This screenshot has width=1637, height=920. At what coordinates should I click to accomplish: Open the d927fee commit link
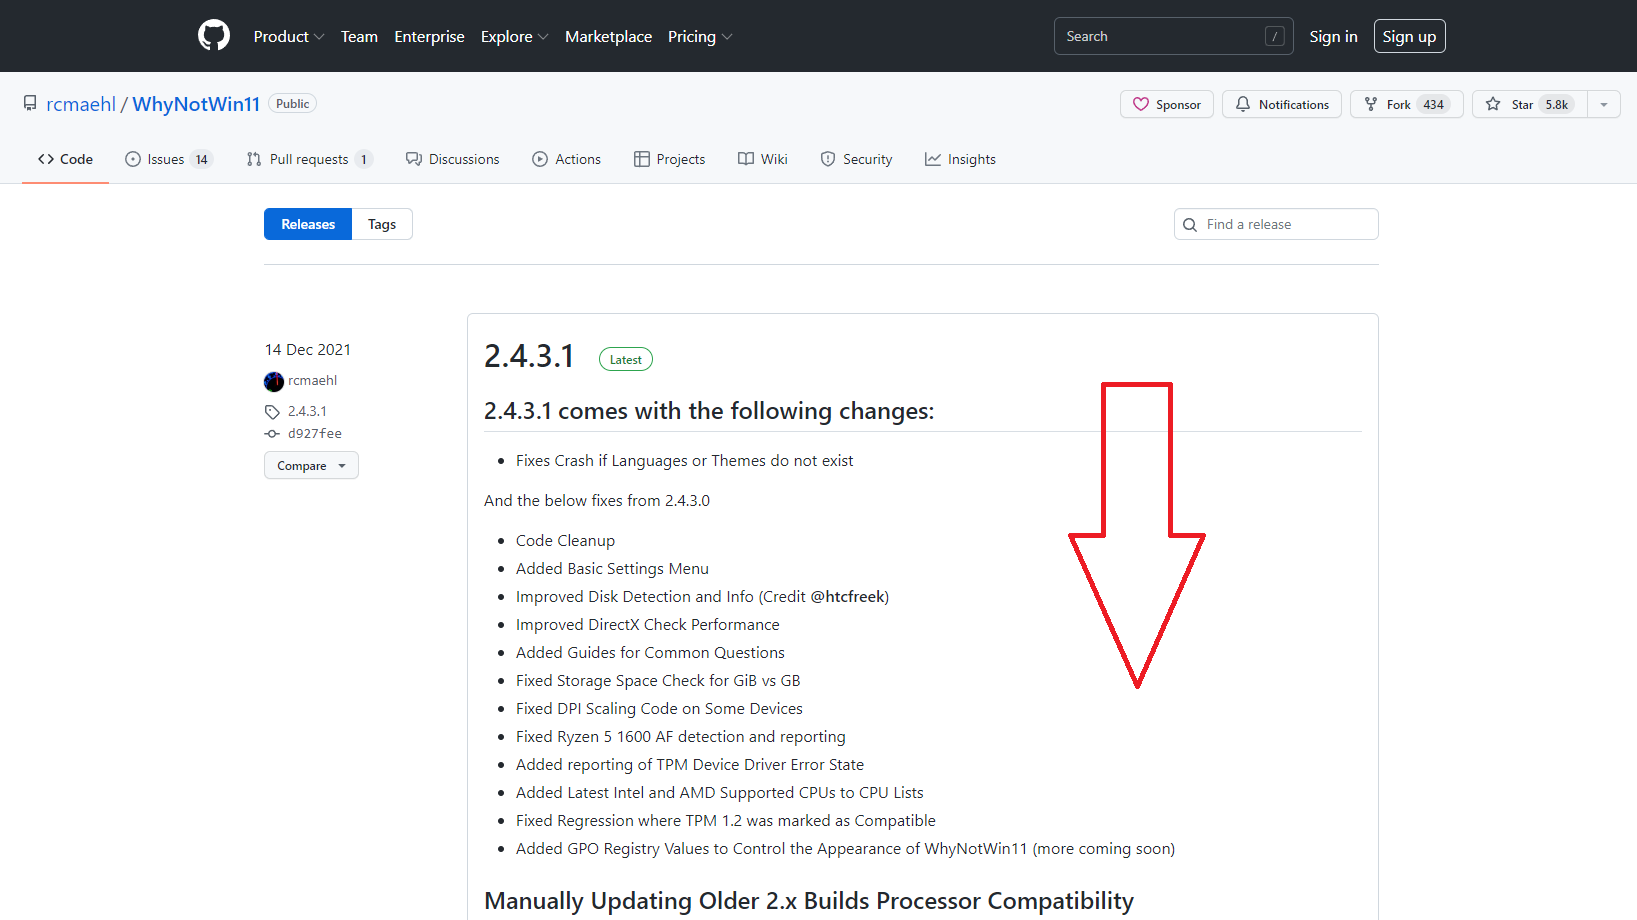tap(315, 434)
